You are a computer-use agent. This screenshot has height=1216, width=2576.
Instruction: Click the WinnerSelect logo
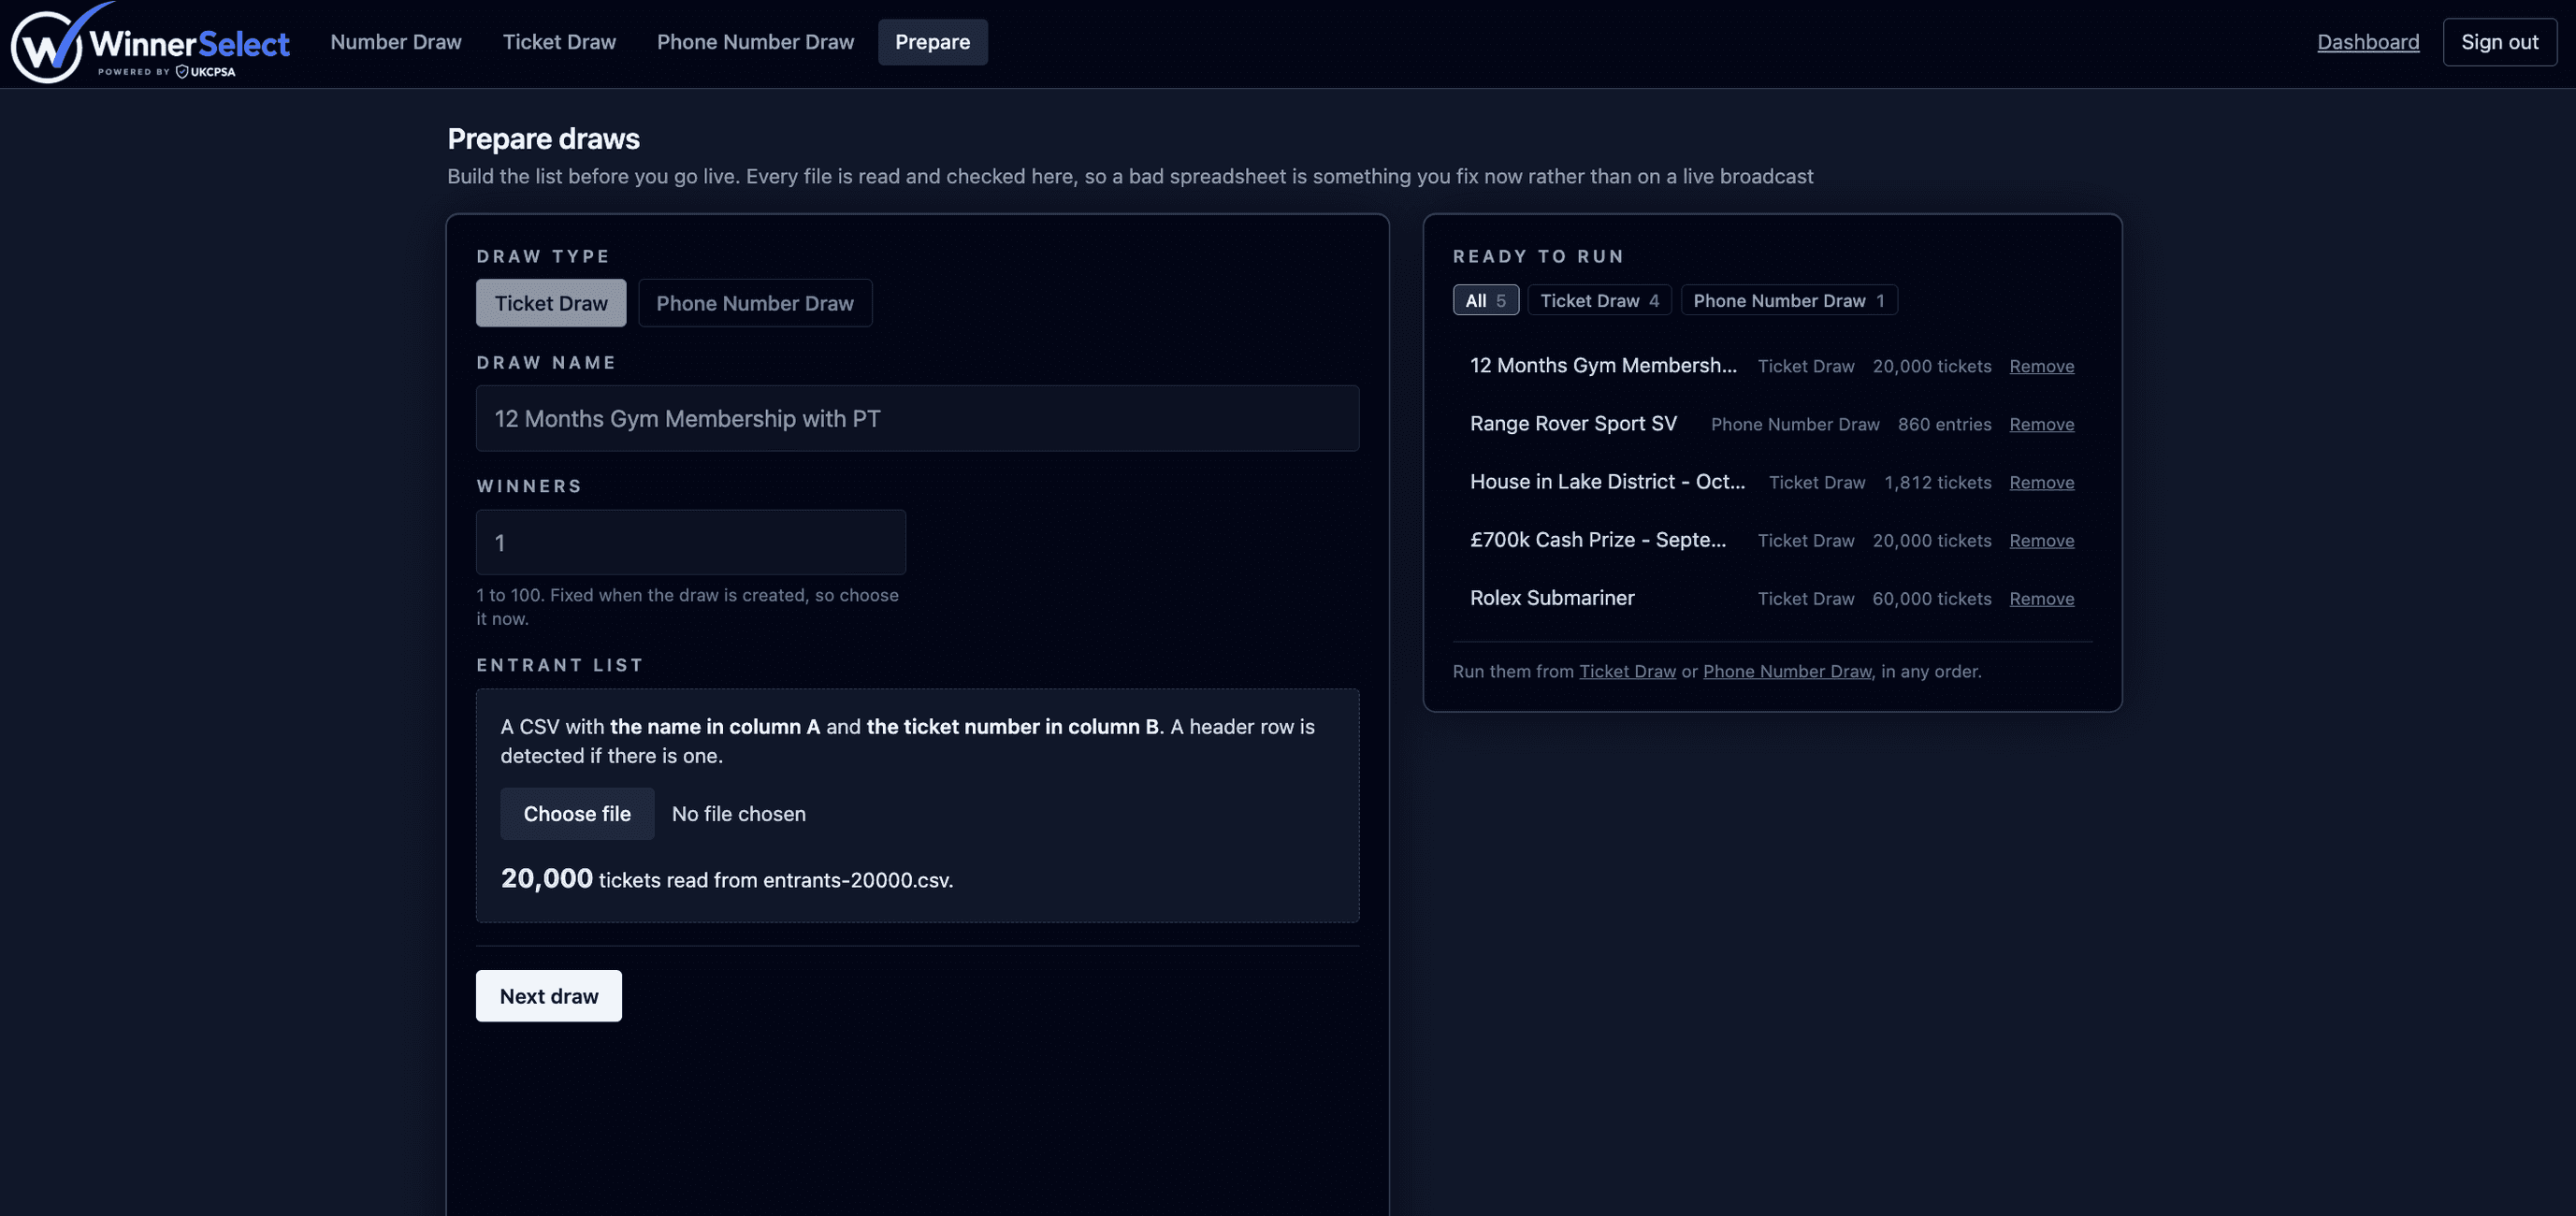(x=150, y=42)
